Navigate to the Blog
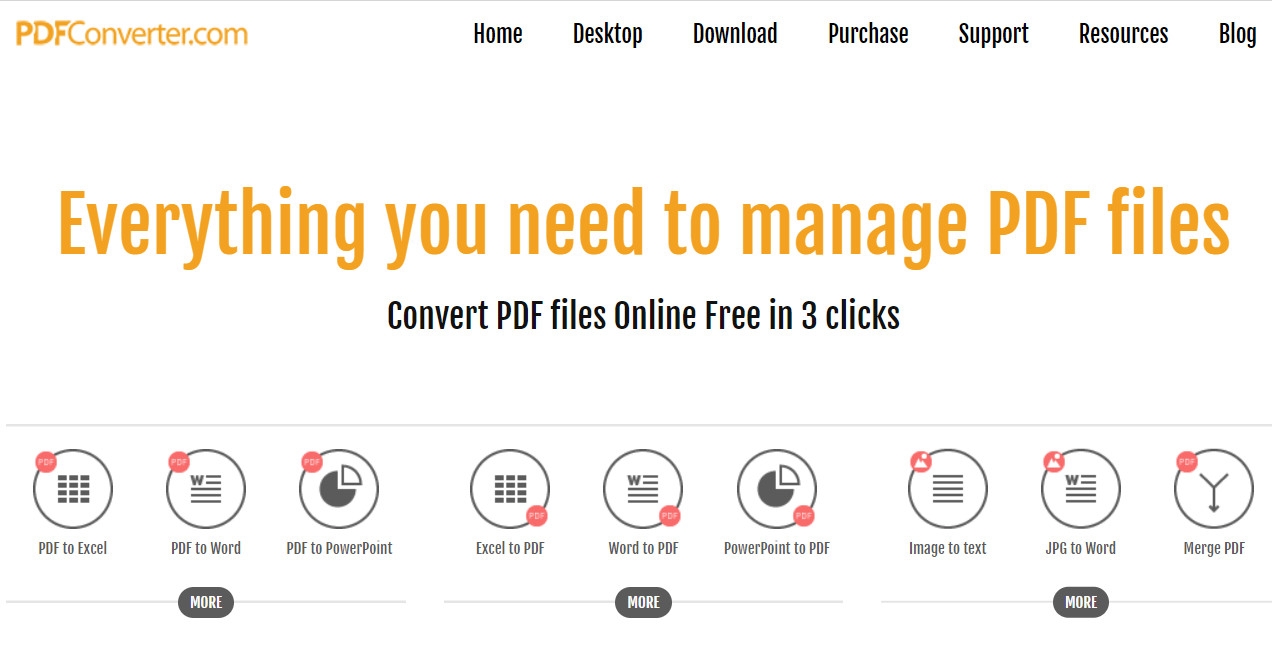1272x661 pixels. pos(1238,34)
